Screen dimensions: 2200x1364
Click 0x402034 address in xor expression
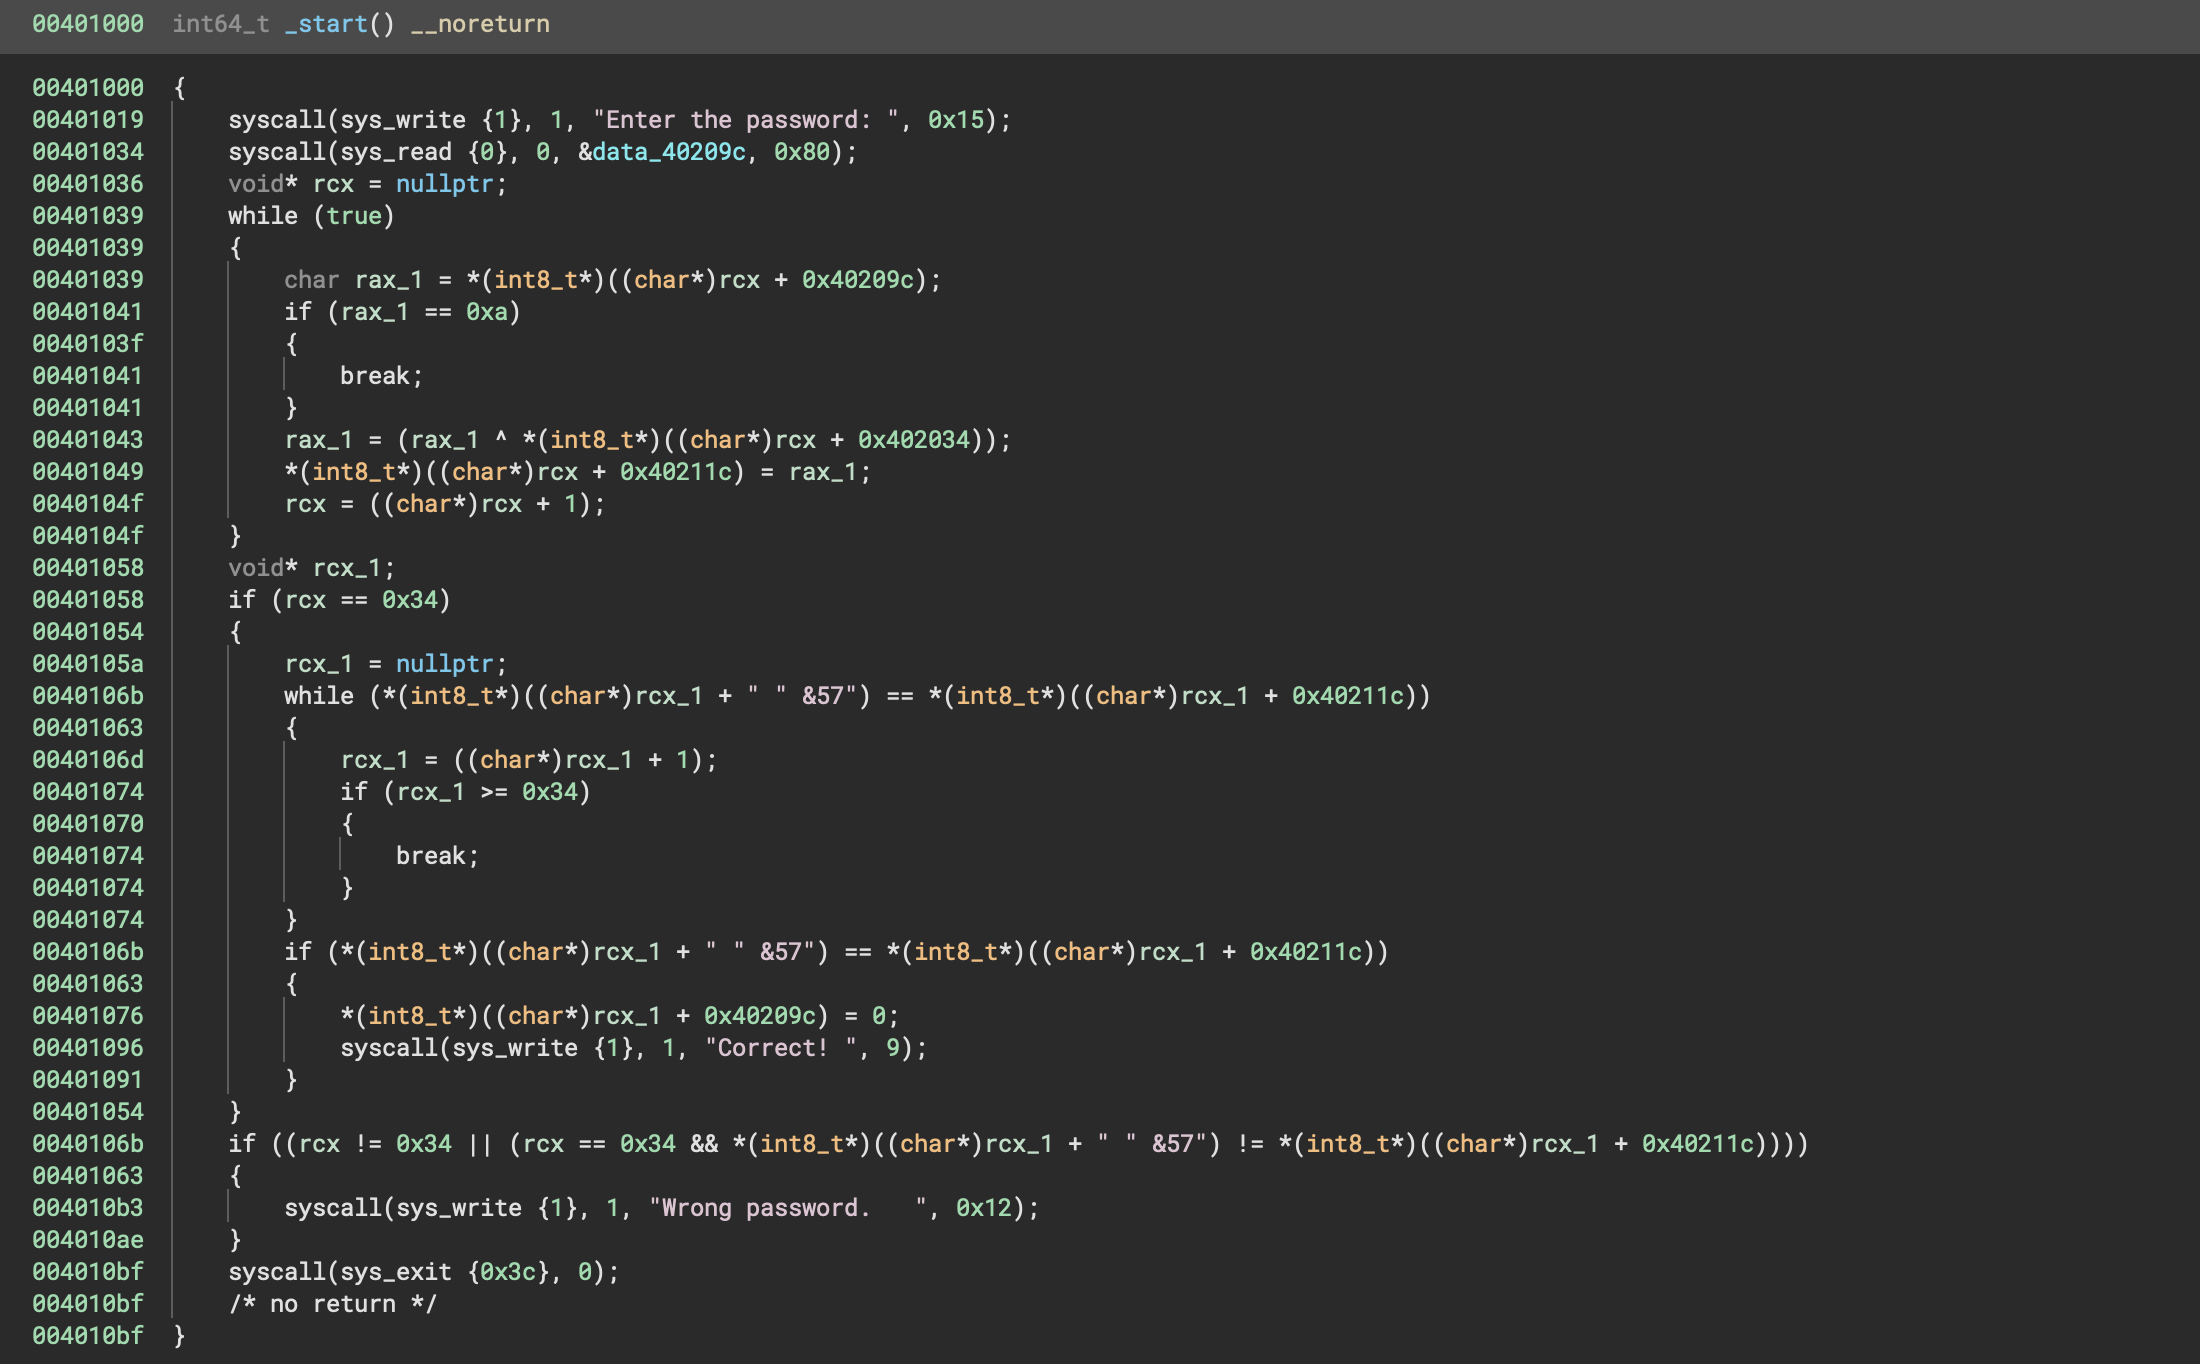pos(914,440)
